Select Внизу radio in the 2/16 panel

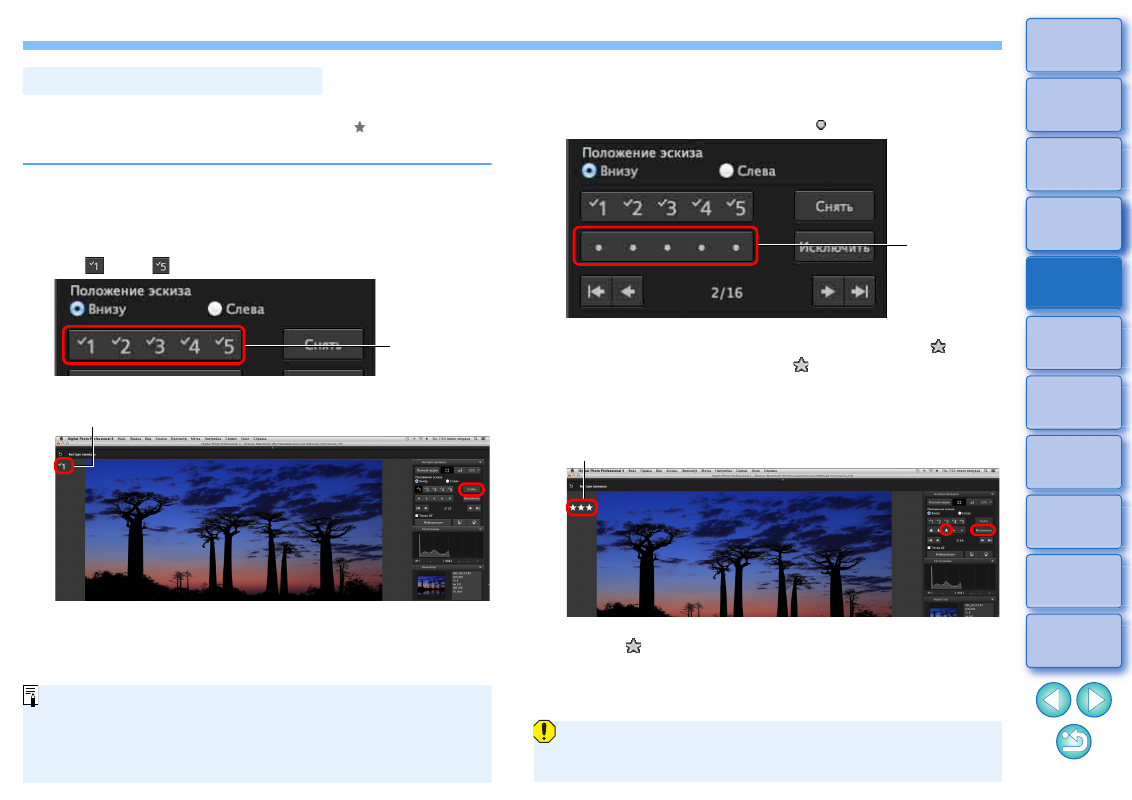coord(589,171)
